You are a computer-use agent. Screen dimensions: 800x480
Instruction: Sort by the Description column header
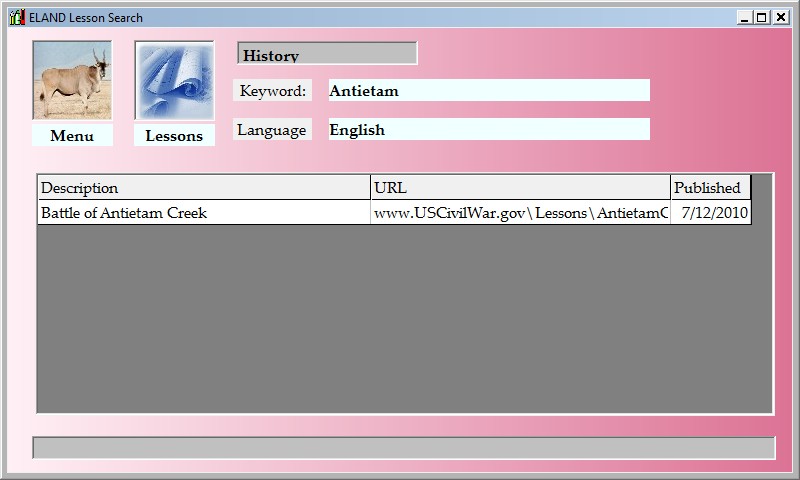pos(203,187)
